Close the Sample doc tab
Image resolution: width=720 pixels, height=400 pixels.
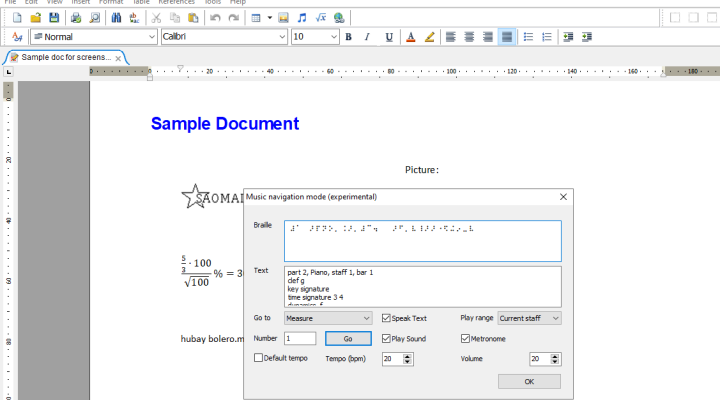click(x=118, y=58)
